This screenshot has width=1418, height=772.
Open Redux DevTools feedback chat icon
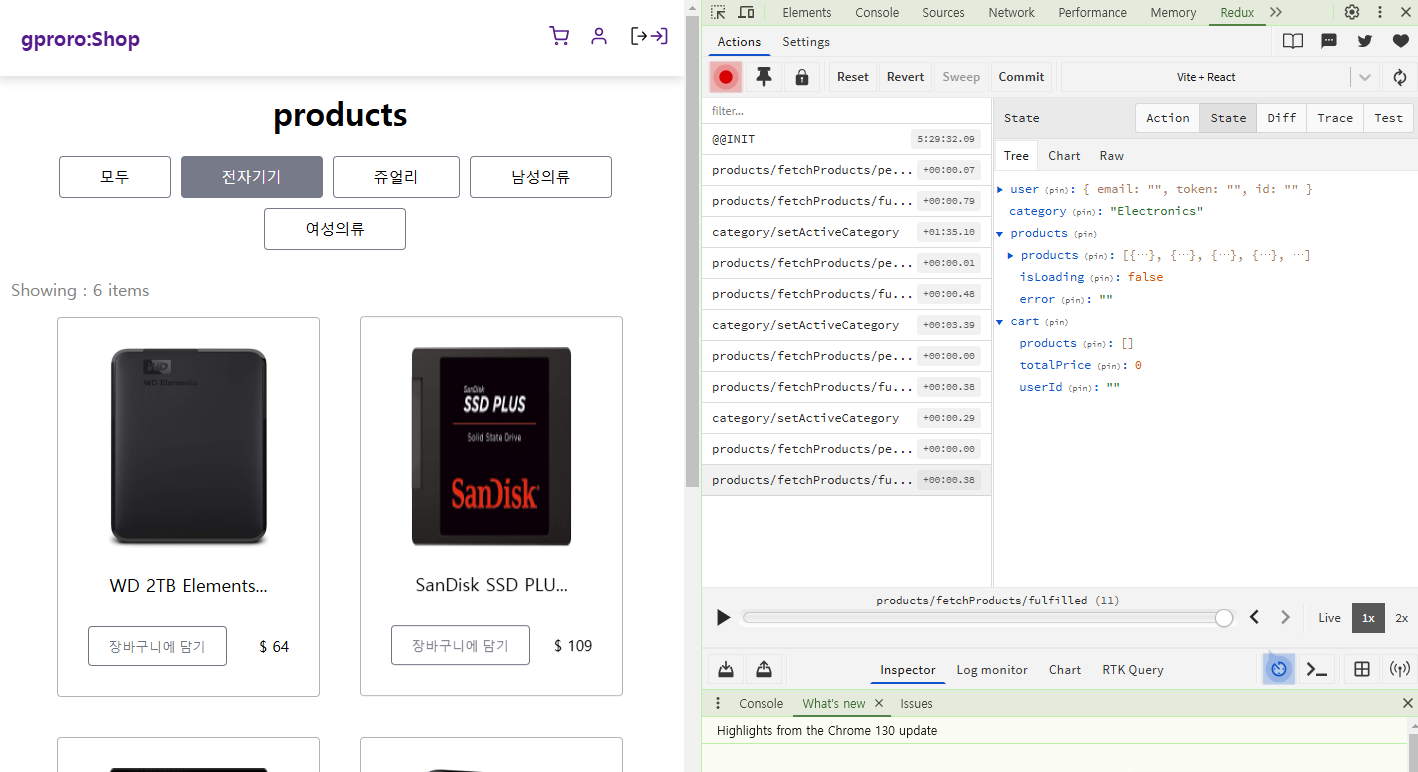click(1329, 41)
